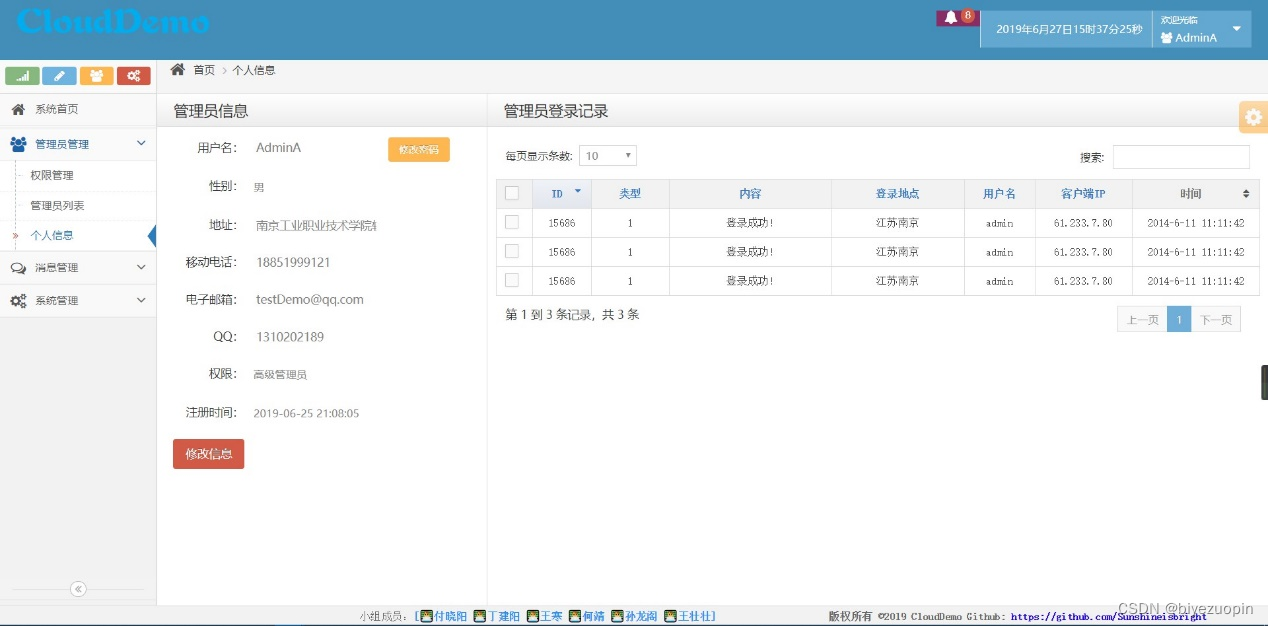Sort by the 客户端IP column header
This screenshot has width=1268, height=626.
click(x=1083, y=194)
